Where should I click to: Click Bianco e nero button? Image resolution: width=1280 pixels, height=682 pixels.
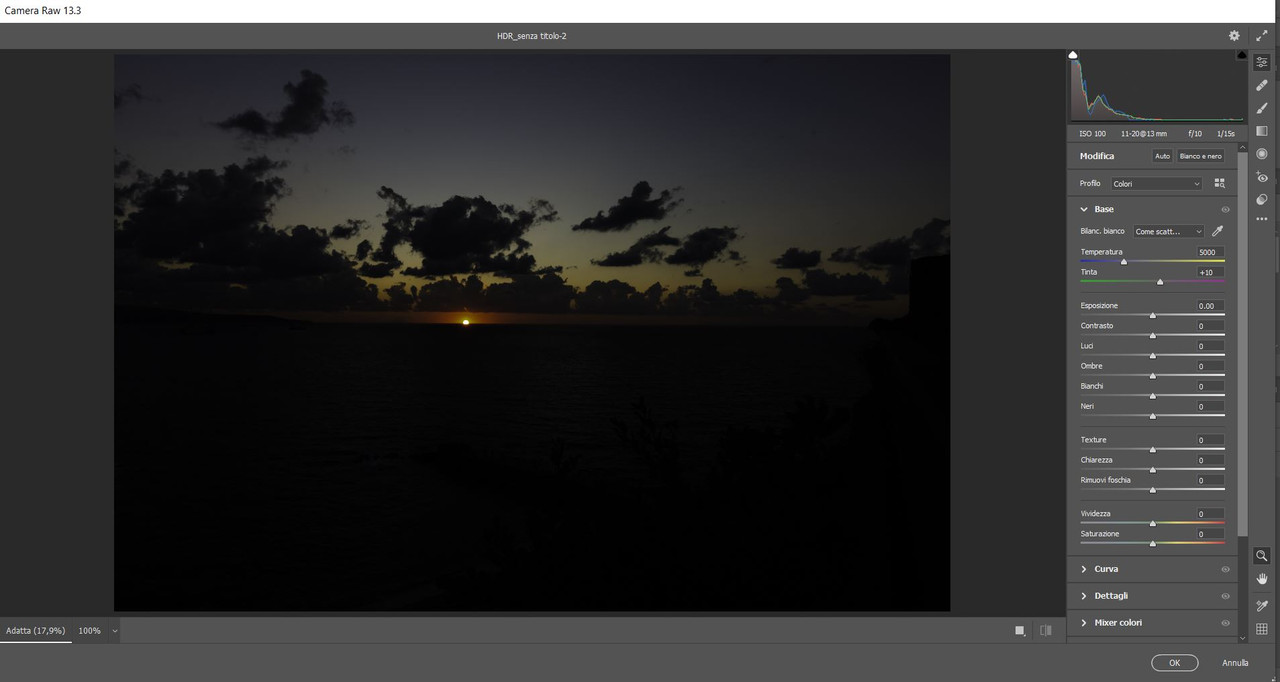pyautogui.click(x=1200, y=156)
